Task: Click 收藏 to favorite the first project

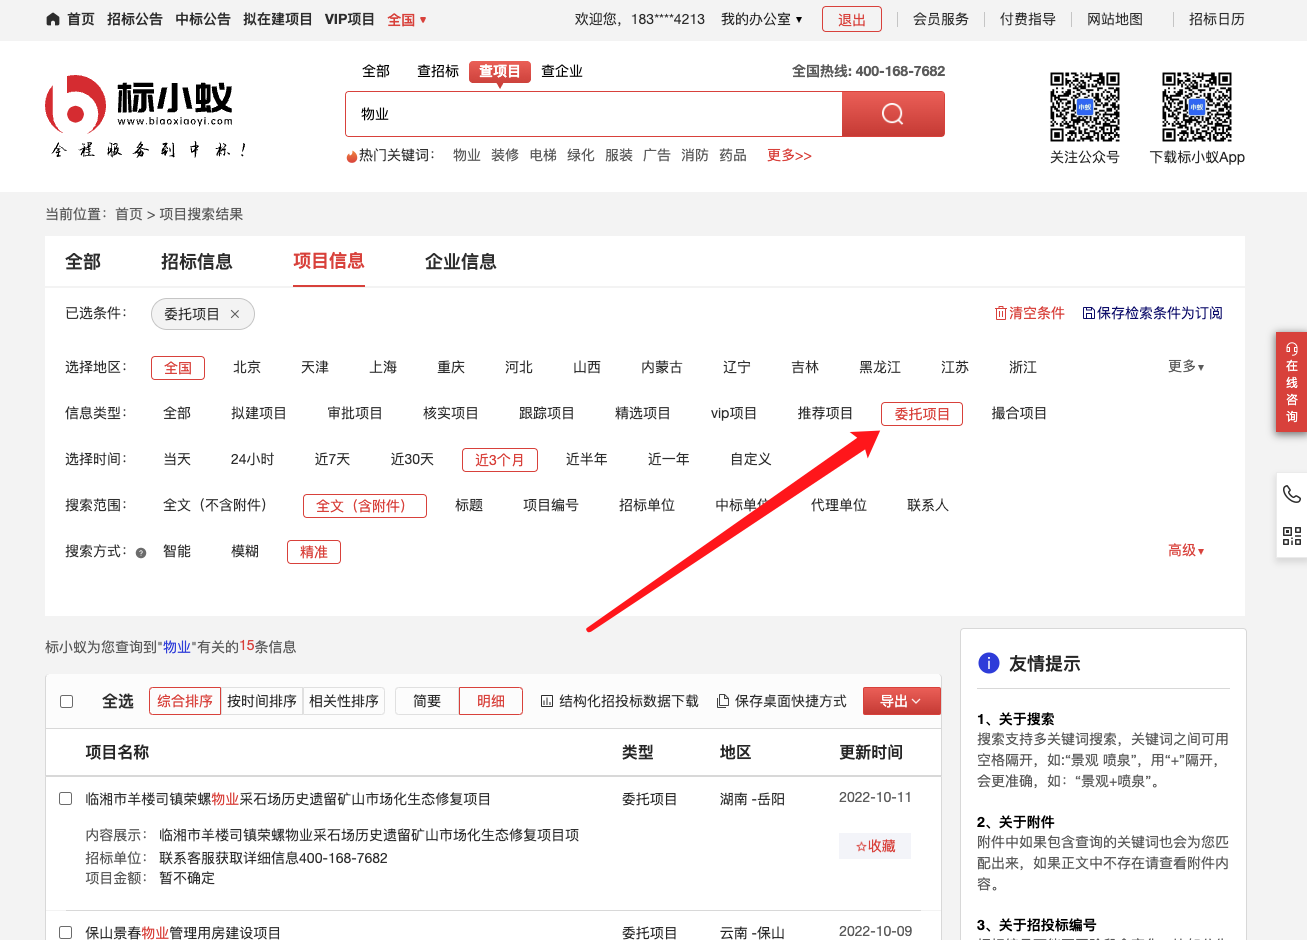Action: 875,846
